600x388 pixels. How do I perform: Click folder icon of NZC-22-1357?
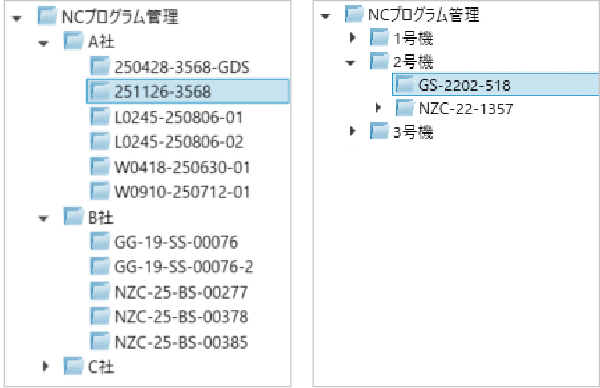[x=405, y=108]
